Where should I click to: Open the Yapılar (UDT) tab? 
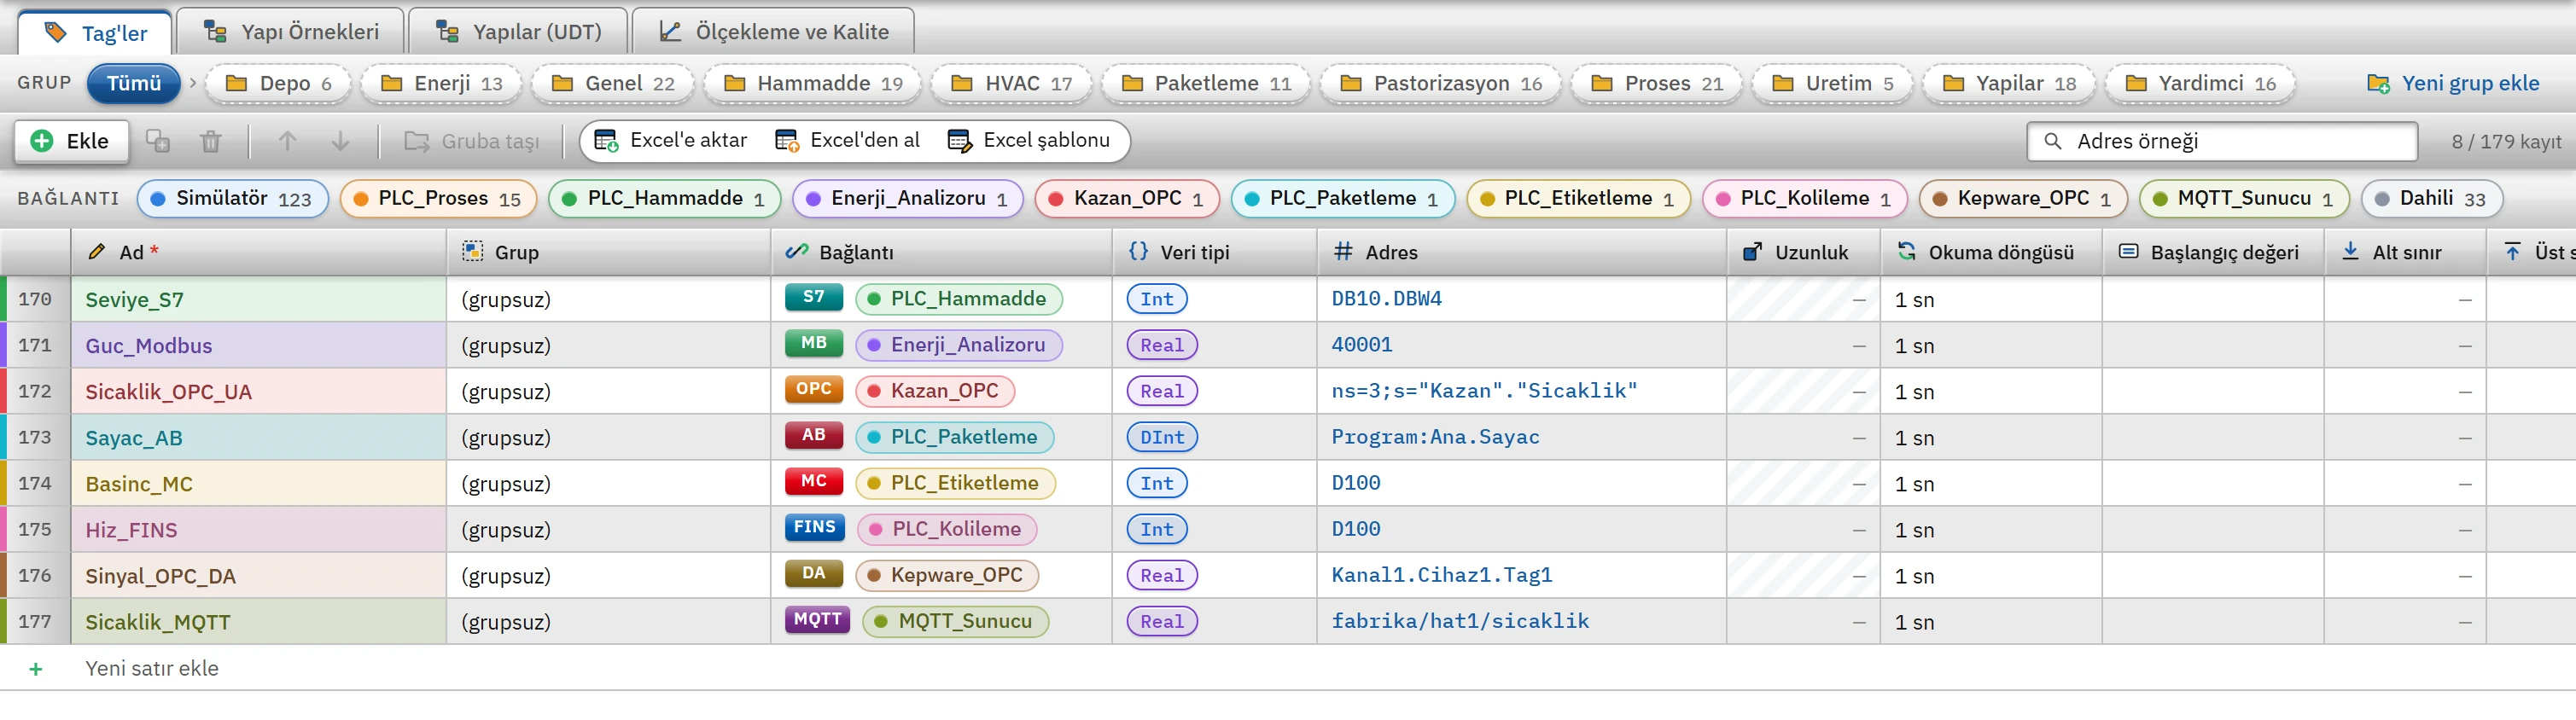pos(519,32)
